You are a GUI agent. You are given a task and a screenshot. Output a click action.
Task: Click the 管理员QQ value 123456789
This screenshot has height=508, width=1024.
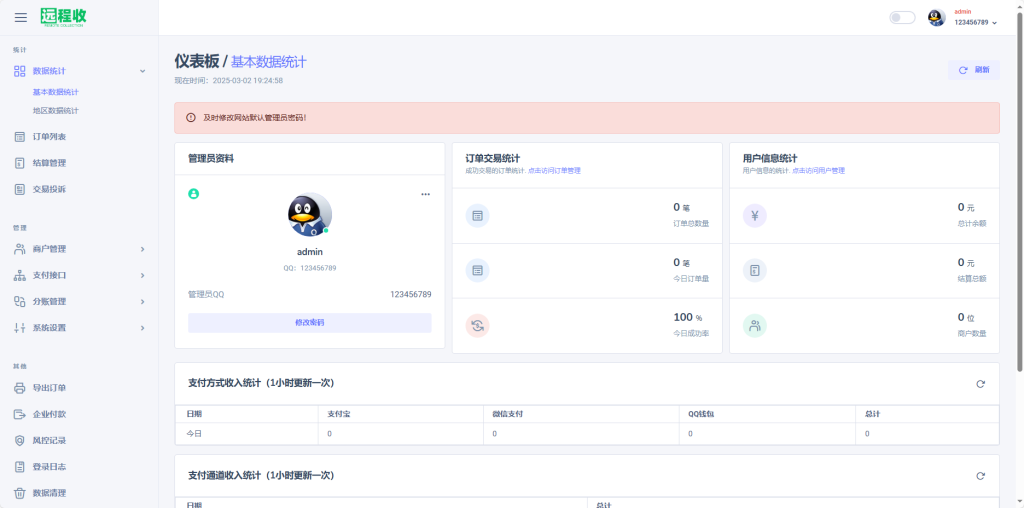click(x=411, y=294)
